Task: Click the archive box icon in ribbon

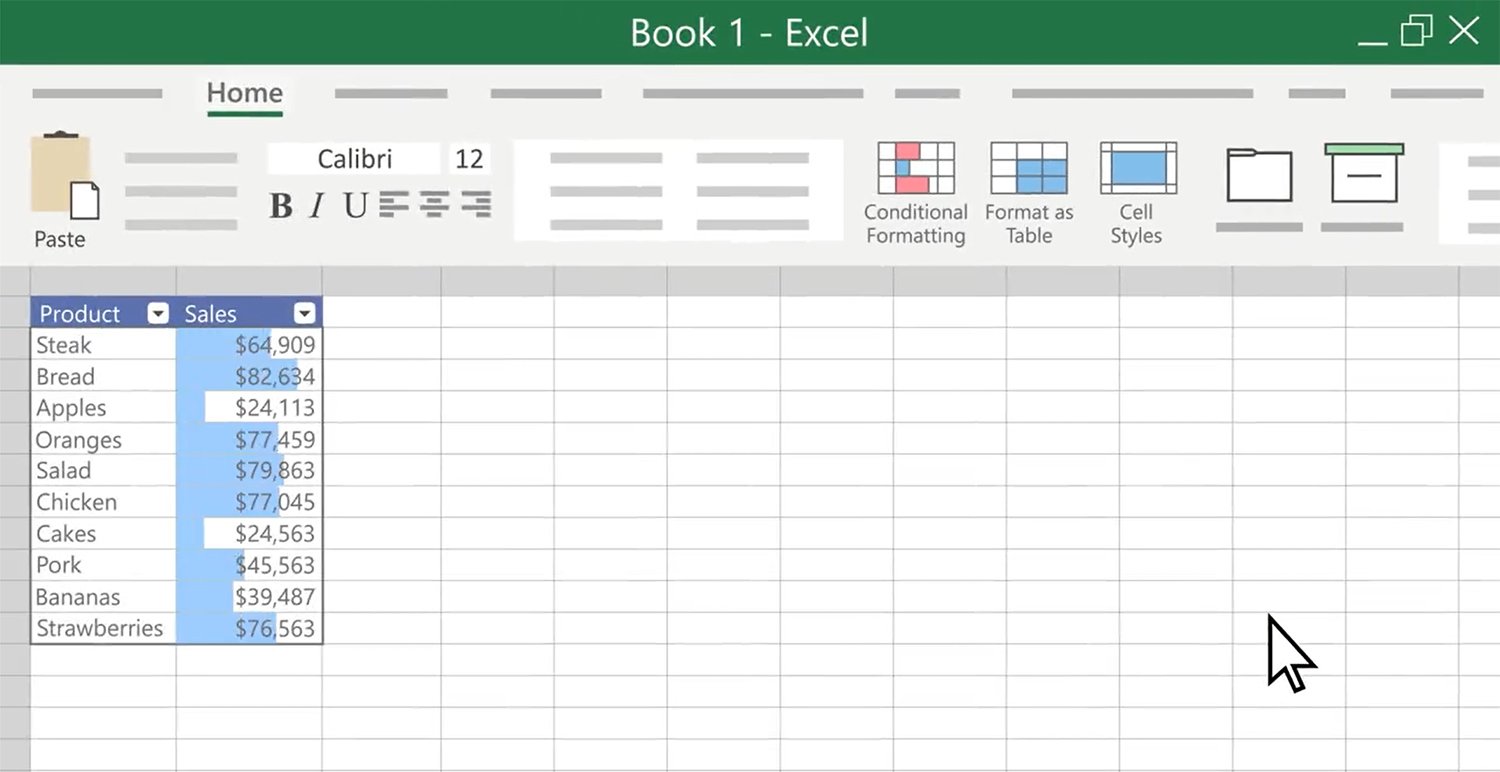Action: (1364, 173)
